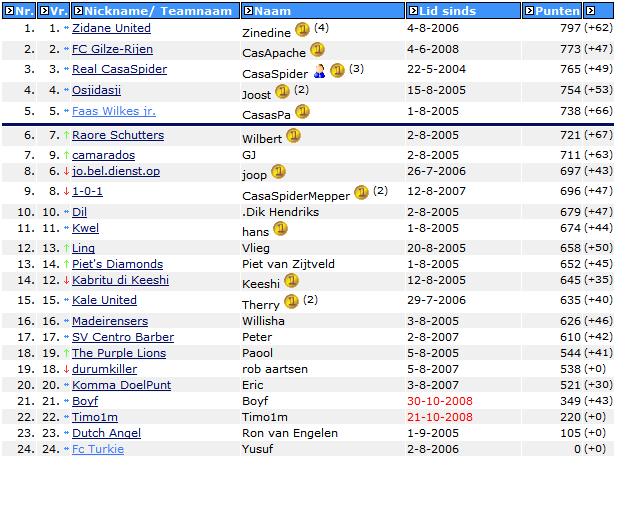Click the red down arrow beside durumkiller
The image size is (640, 512).
point(66,368)
